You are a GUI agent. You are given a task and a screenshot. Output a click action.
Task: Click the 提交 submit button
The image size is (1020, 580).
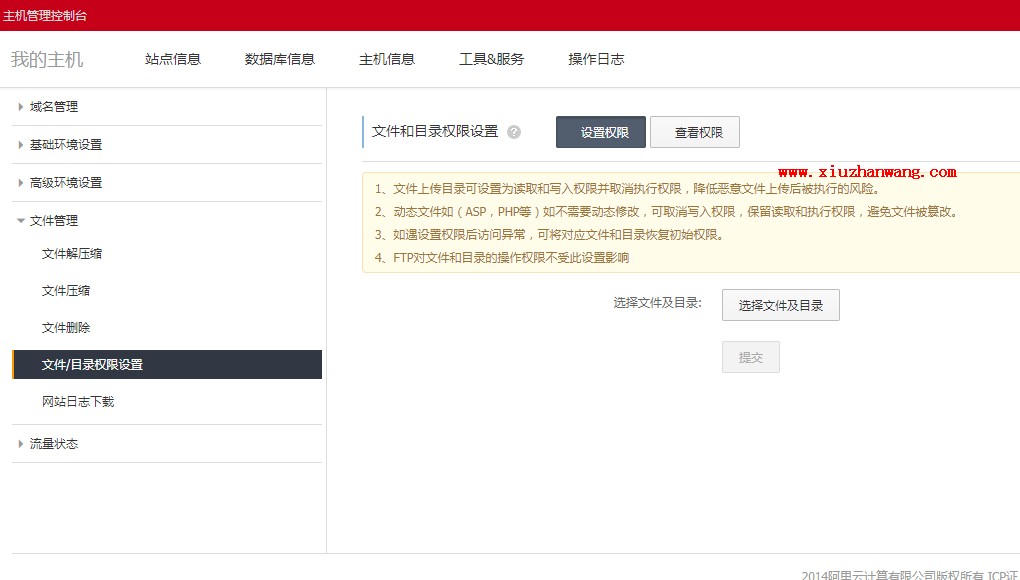tap(751, 357)
